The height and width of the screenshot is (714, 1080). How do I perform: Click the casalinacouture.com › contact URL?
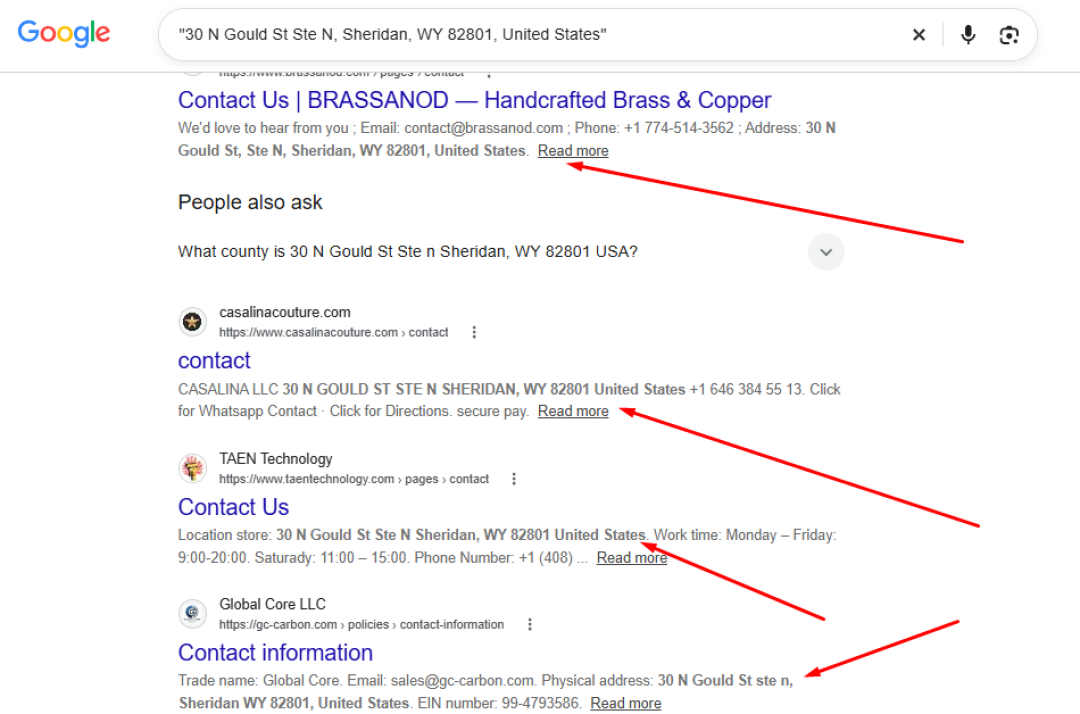(333, 333)
